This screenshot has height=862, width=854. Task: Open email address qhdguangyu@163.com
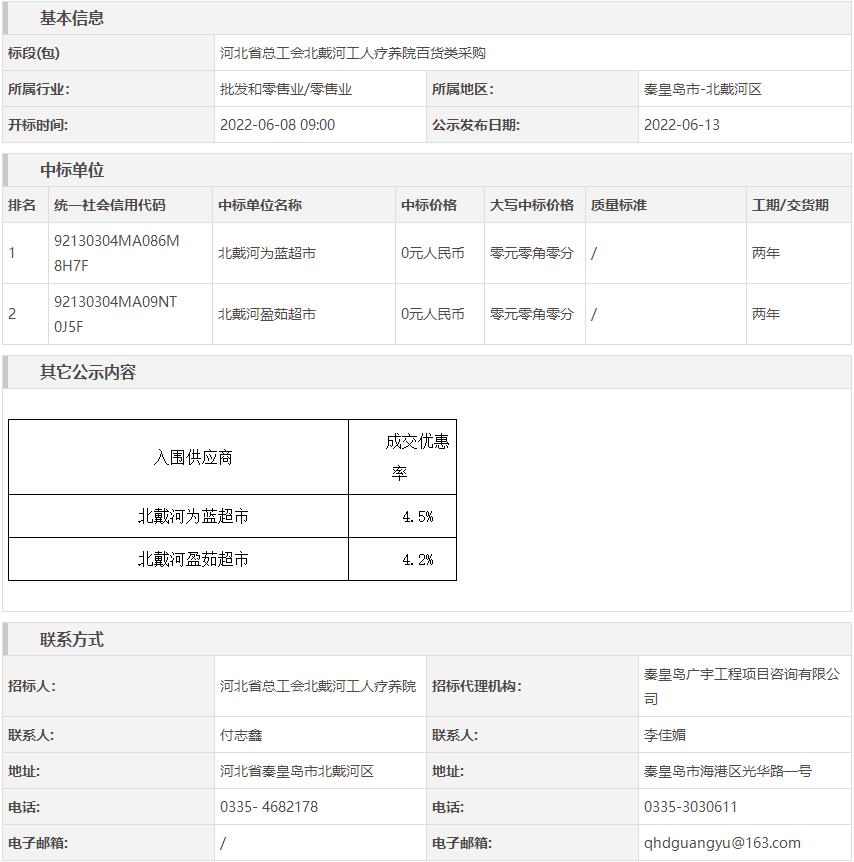click(x=722, y=843)
